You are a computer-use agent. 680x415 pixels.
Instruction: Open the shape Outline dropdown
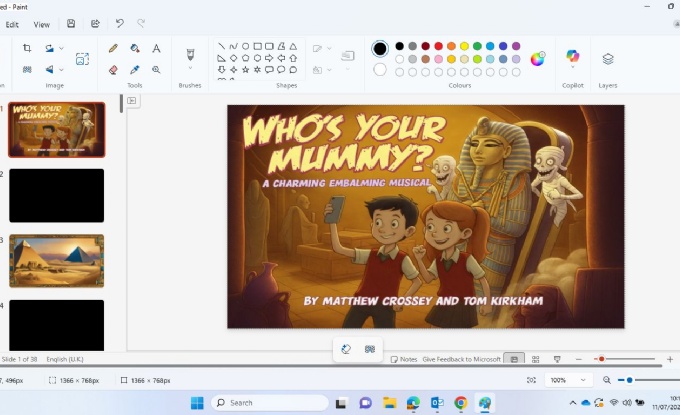(x=329, y=48)
